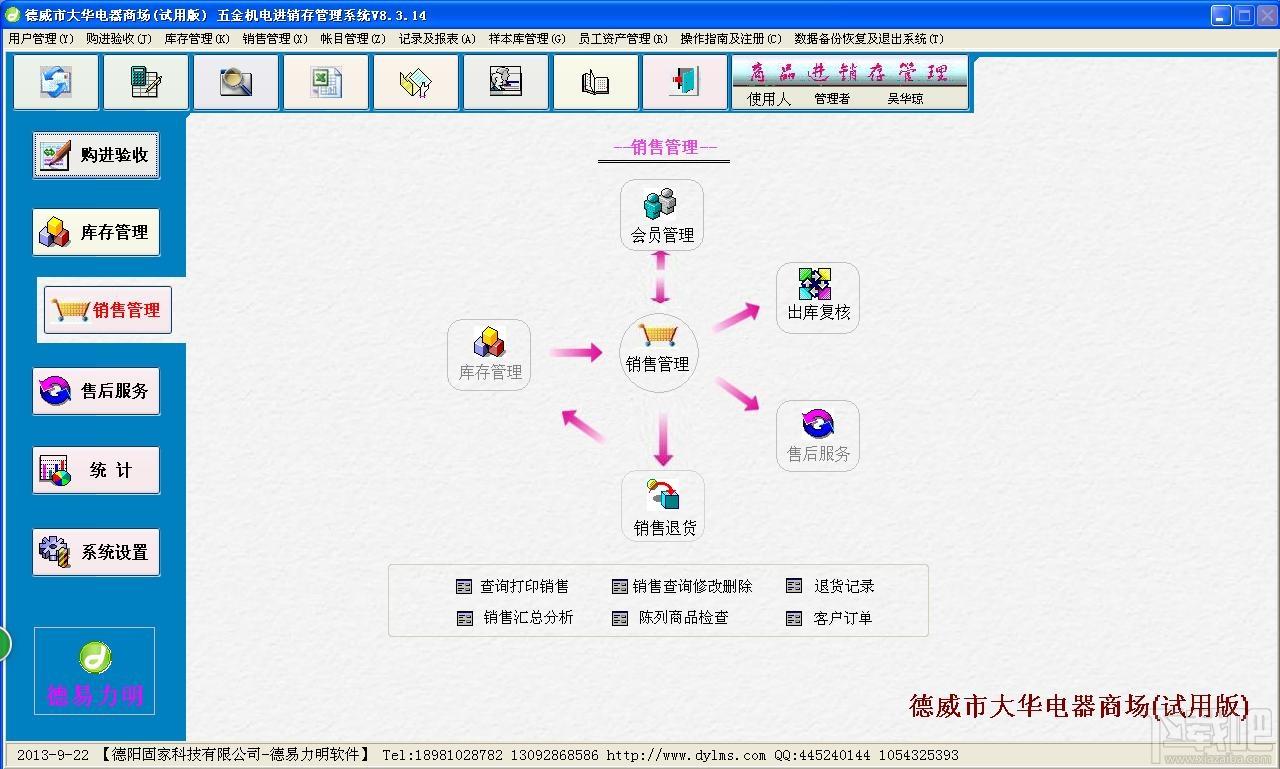Click the refresh icon in top toolbar

(56, 82)
